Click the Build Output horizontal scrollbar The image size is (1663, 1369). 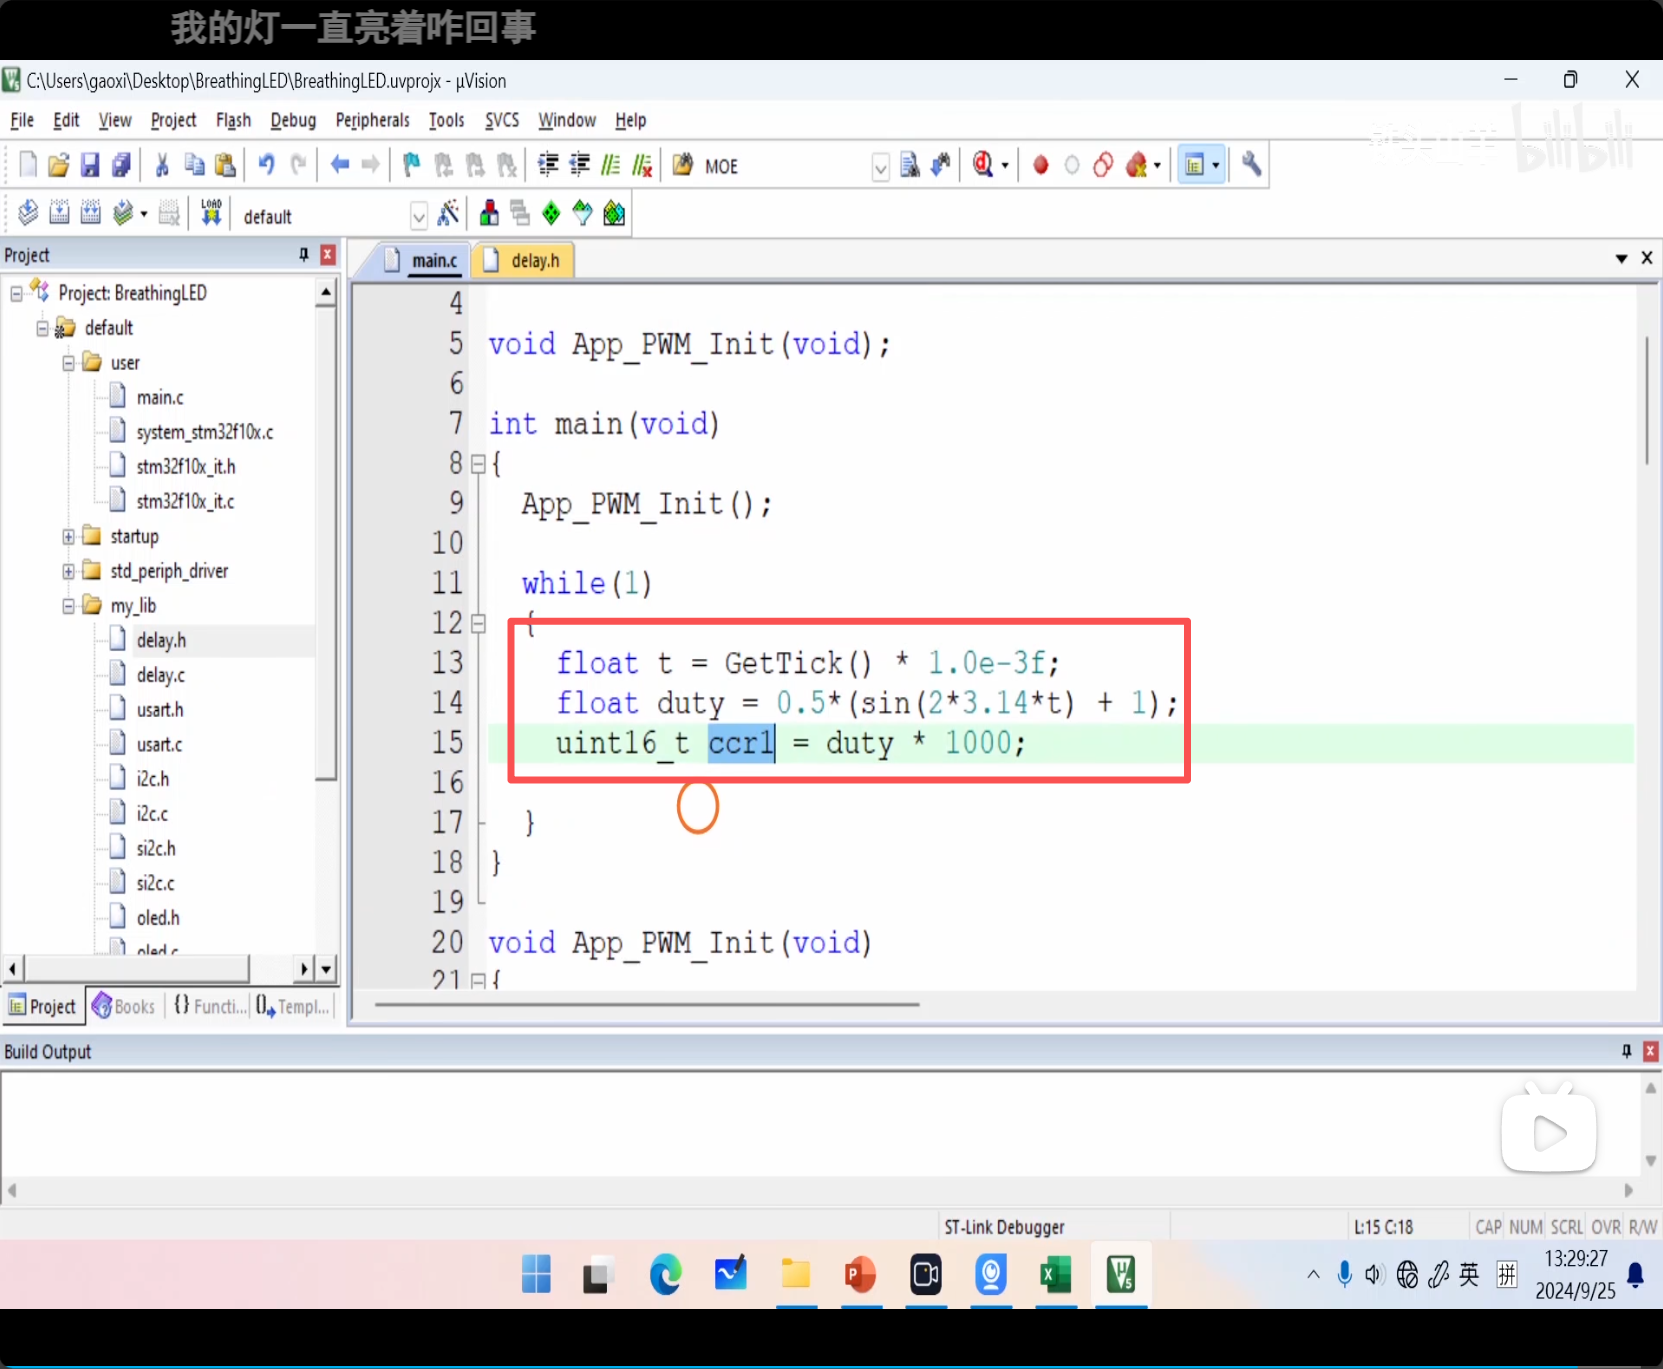point(820,1190)
